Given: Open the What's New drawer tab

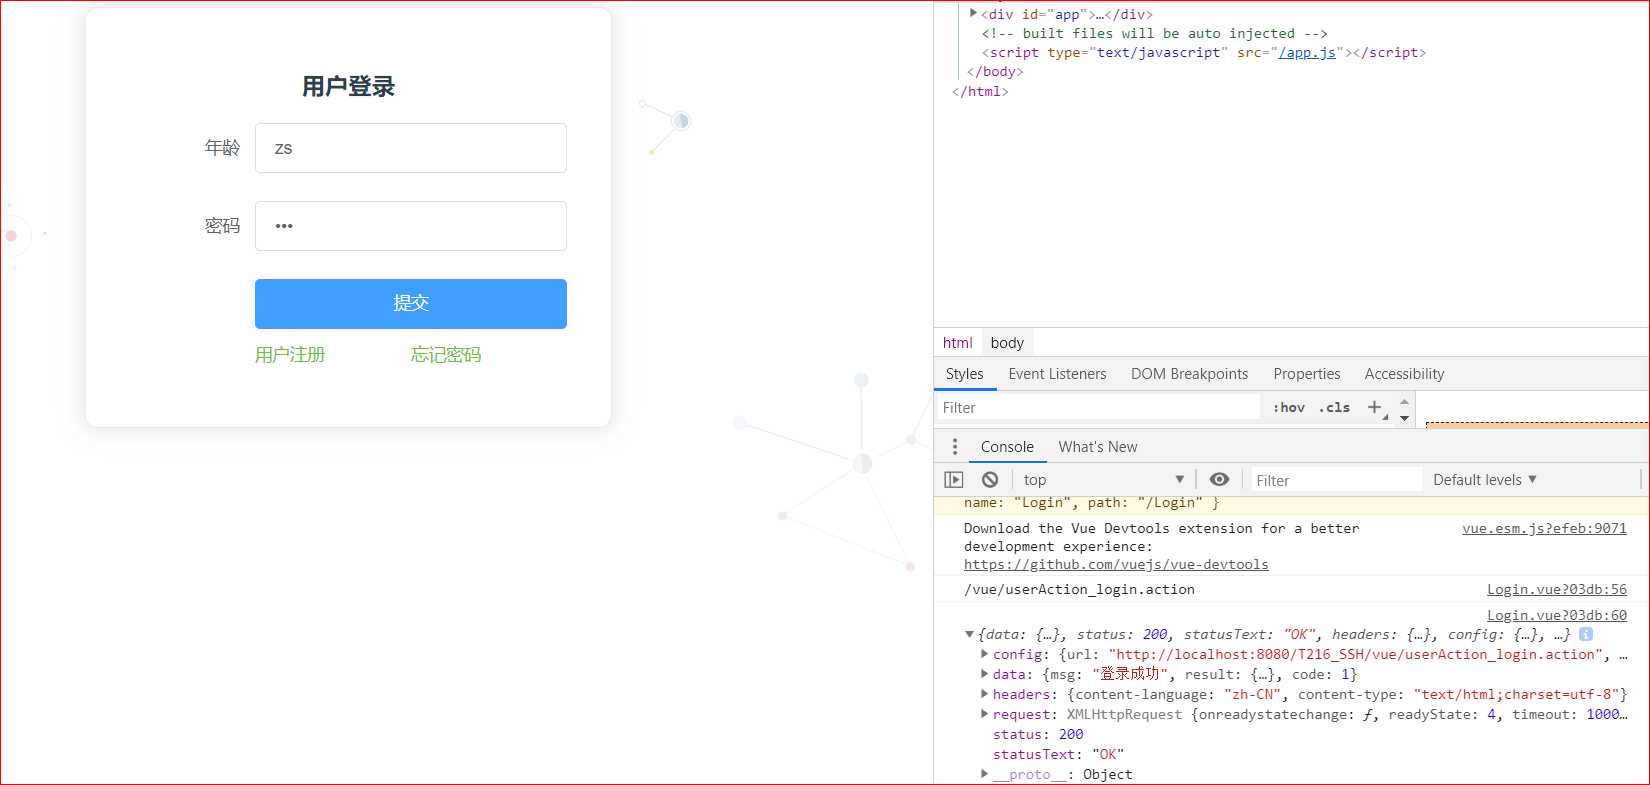Looking at the screenshot, I should pos(1098,447).
